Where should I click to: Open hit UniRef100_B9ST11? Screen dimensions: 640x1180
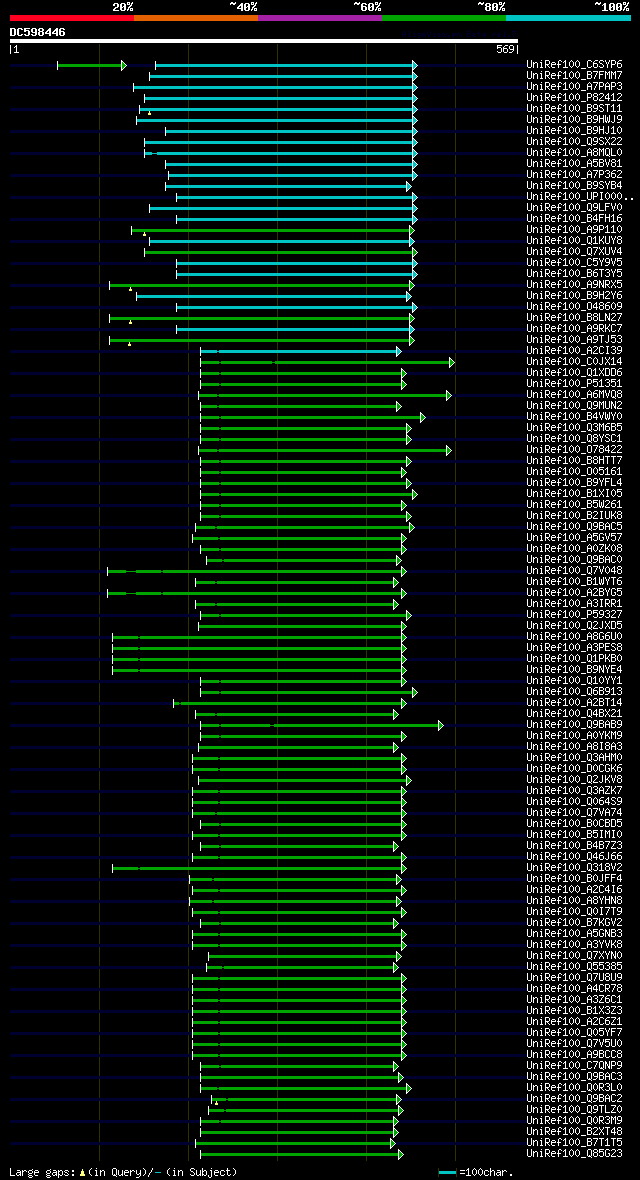tap(574, 108)
